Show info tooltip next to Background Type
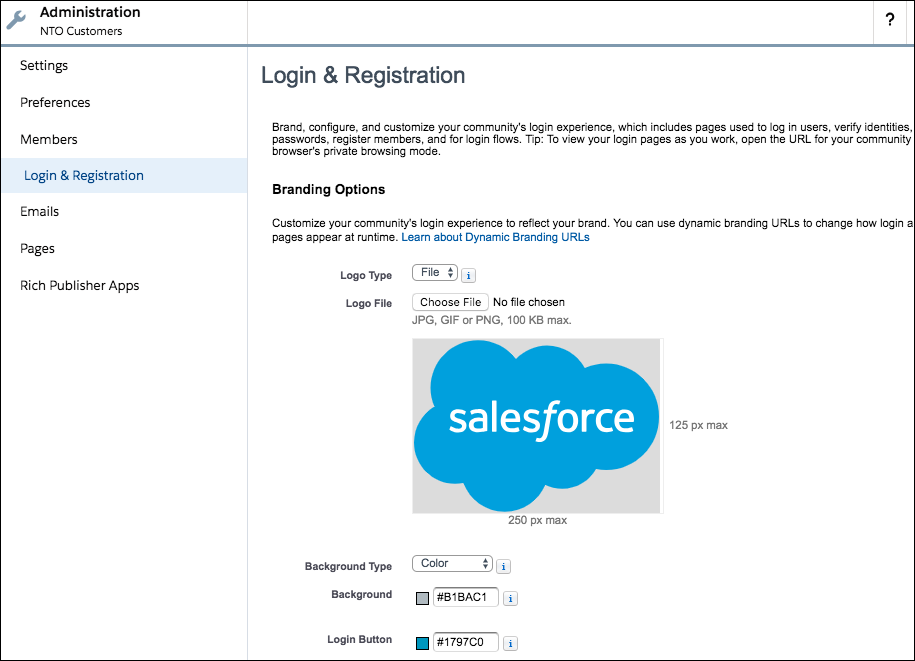Image resolution: width=915 pixels, height=661 pixels. point(504,566)
